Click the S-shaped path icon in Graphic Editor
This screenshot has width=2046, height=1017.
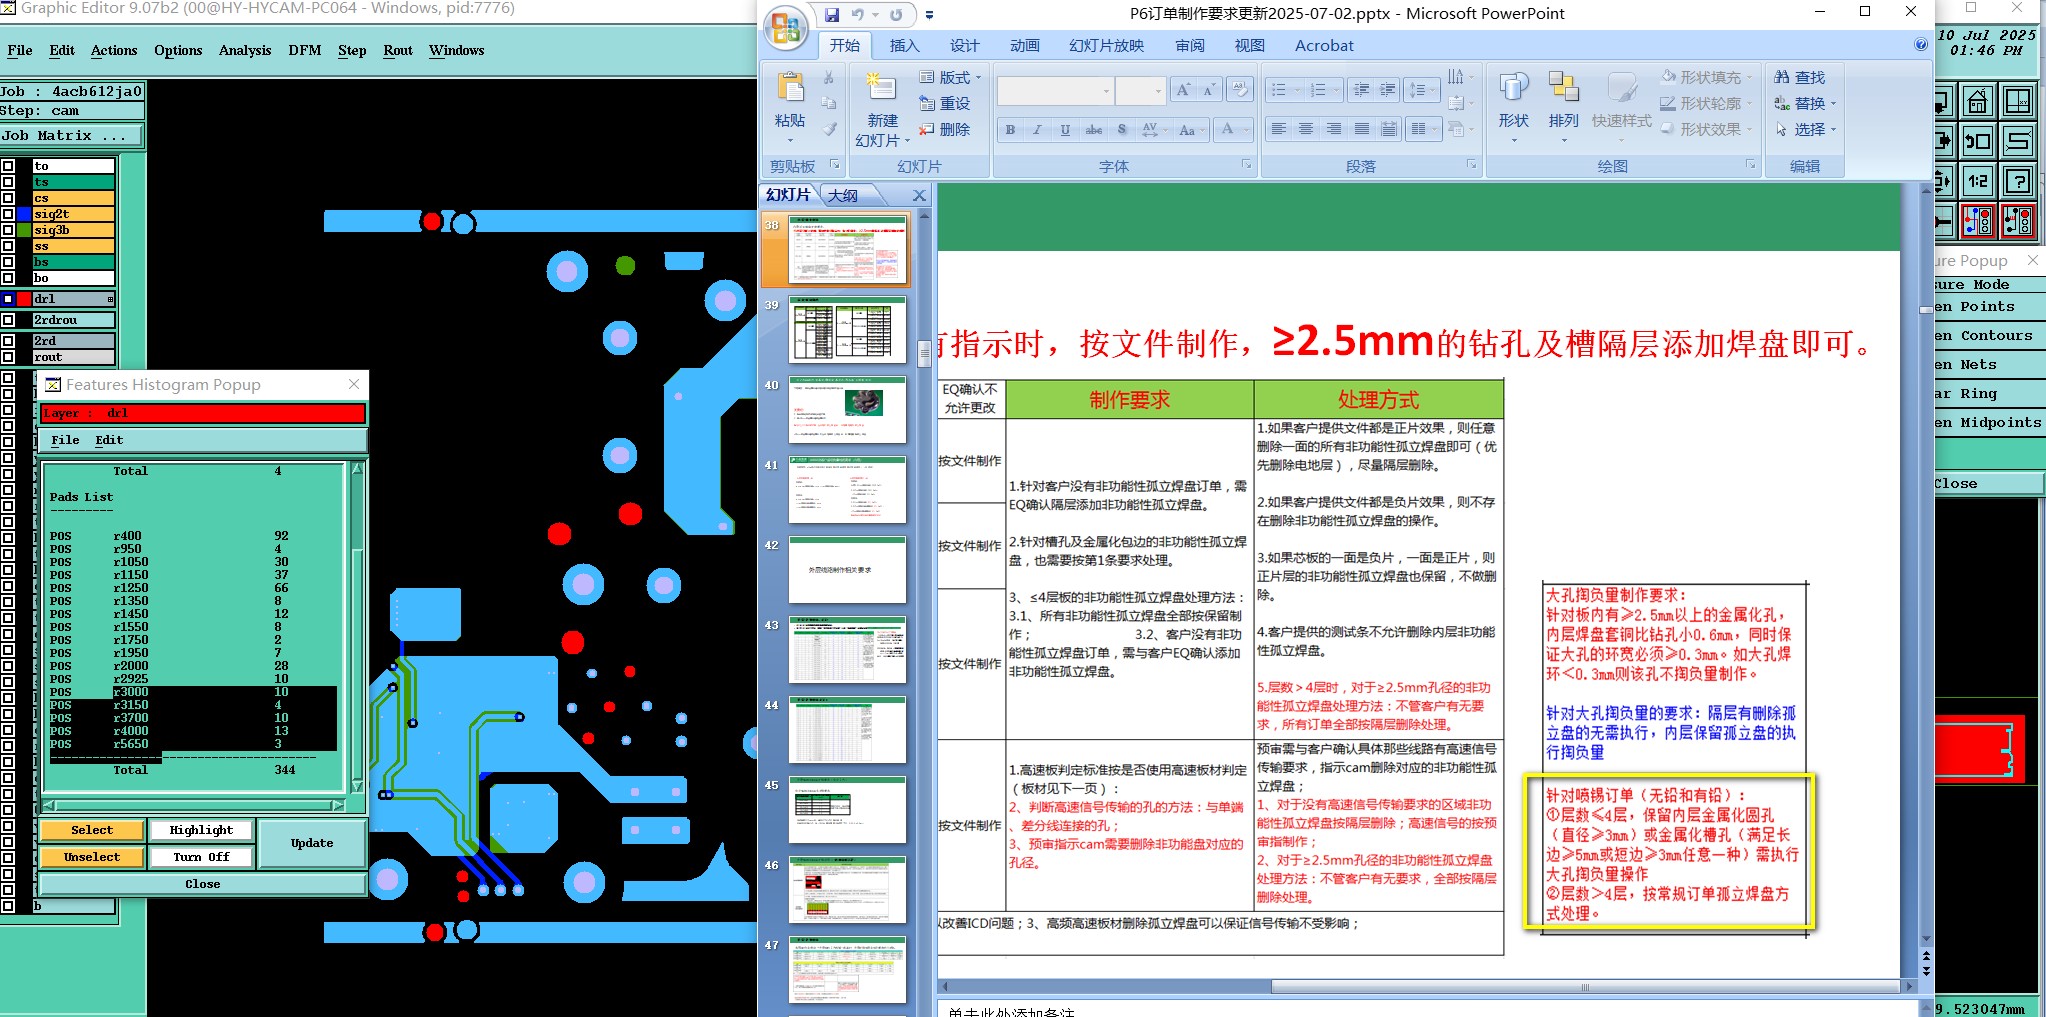point(2018,141)
